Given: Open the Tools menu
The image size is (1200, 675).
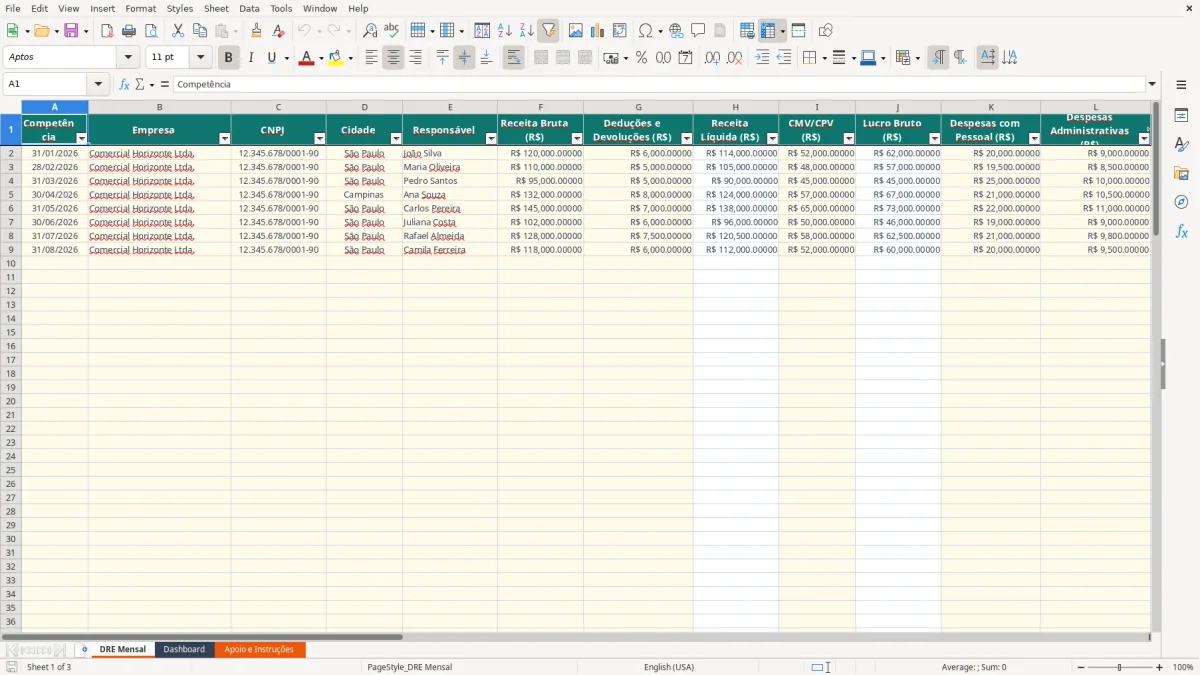Looking at the screenshot, I should click(281, 8).
